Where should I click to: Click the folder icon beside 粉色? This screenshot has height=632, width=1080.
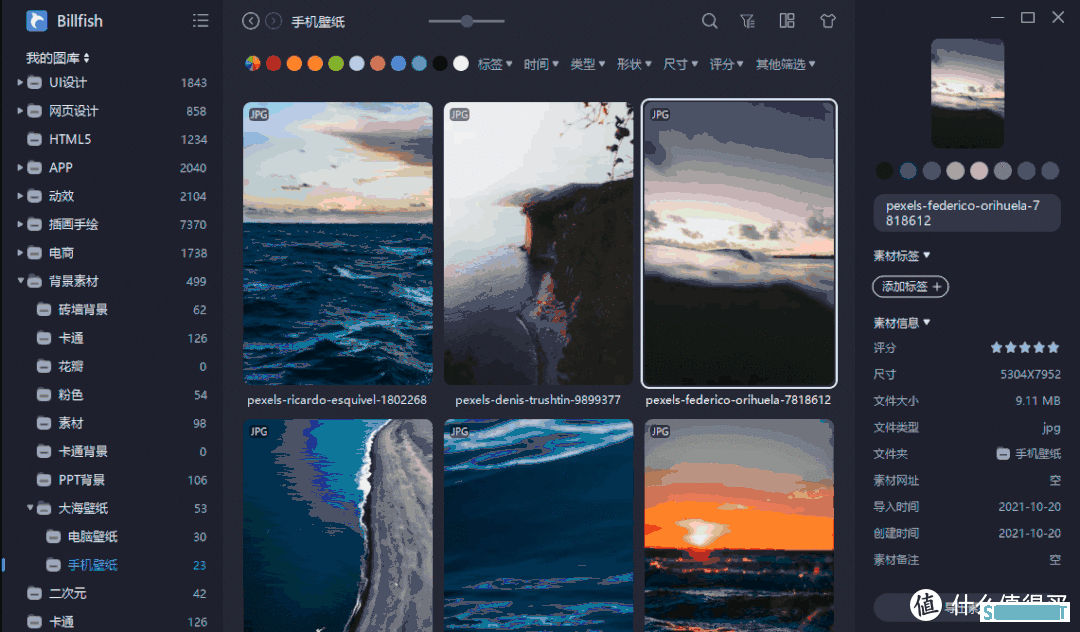(x=44, y=394)
